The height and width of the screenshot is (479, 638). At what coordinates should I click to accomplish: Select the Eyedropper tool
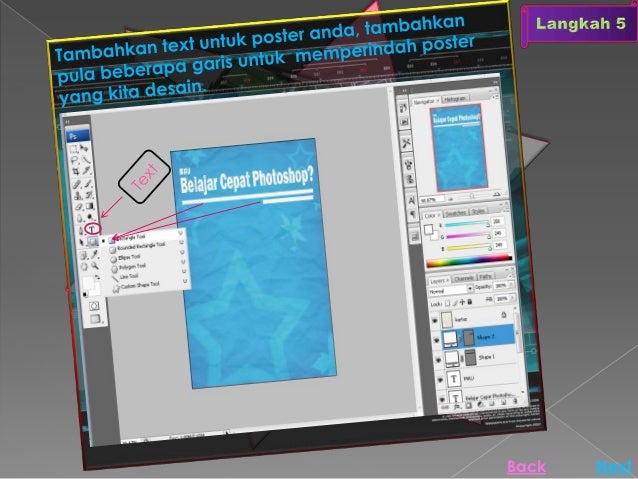94,255
